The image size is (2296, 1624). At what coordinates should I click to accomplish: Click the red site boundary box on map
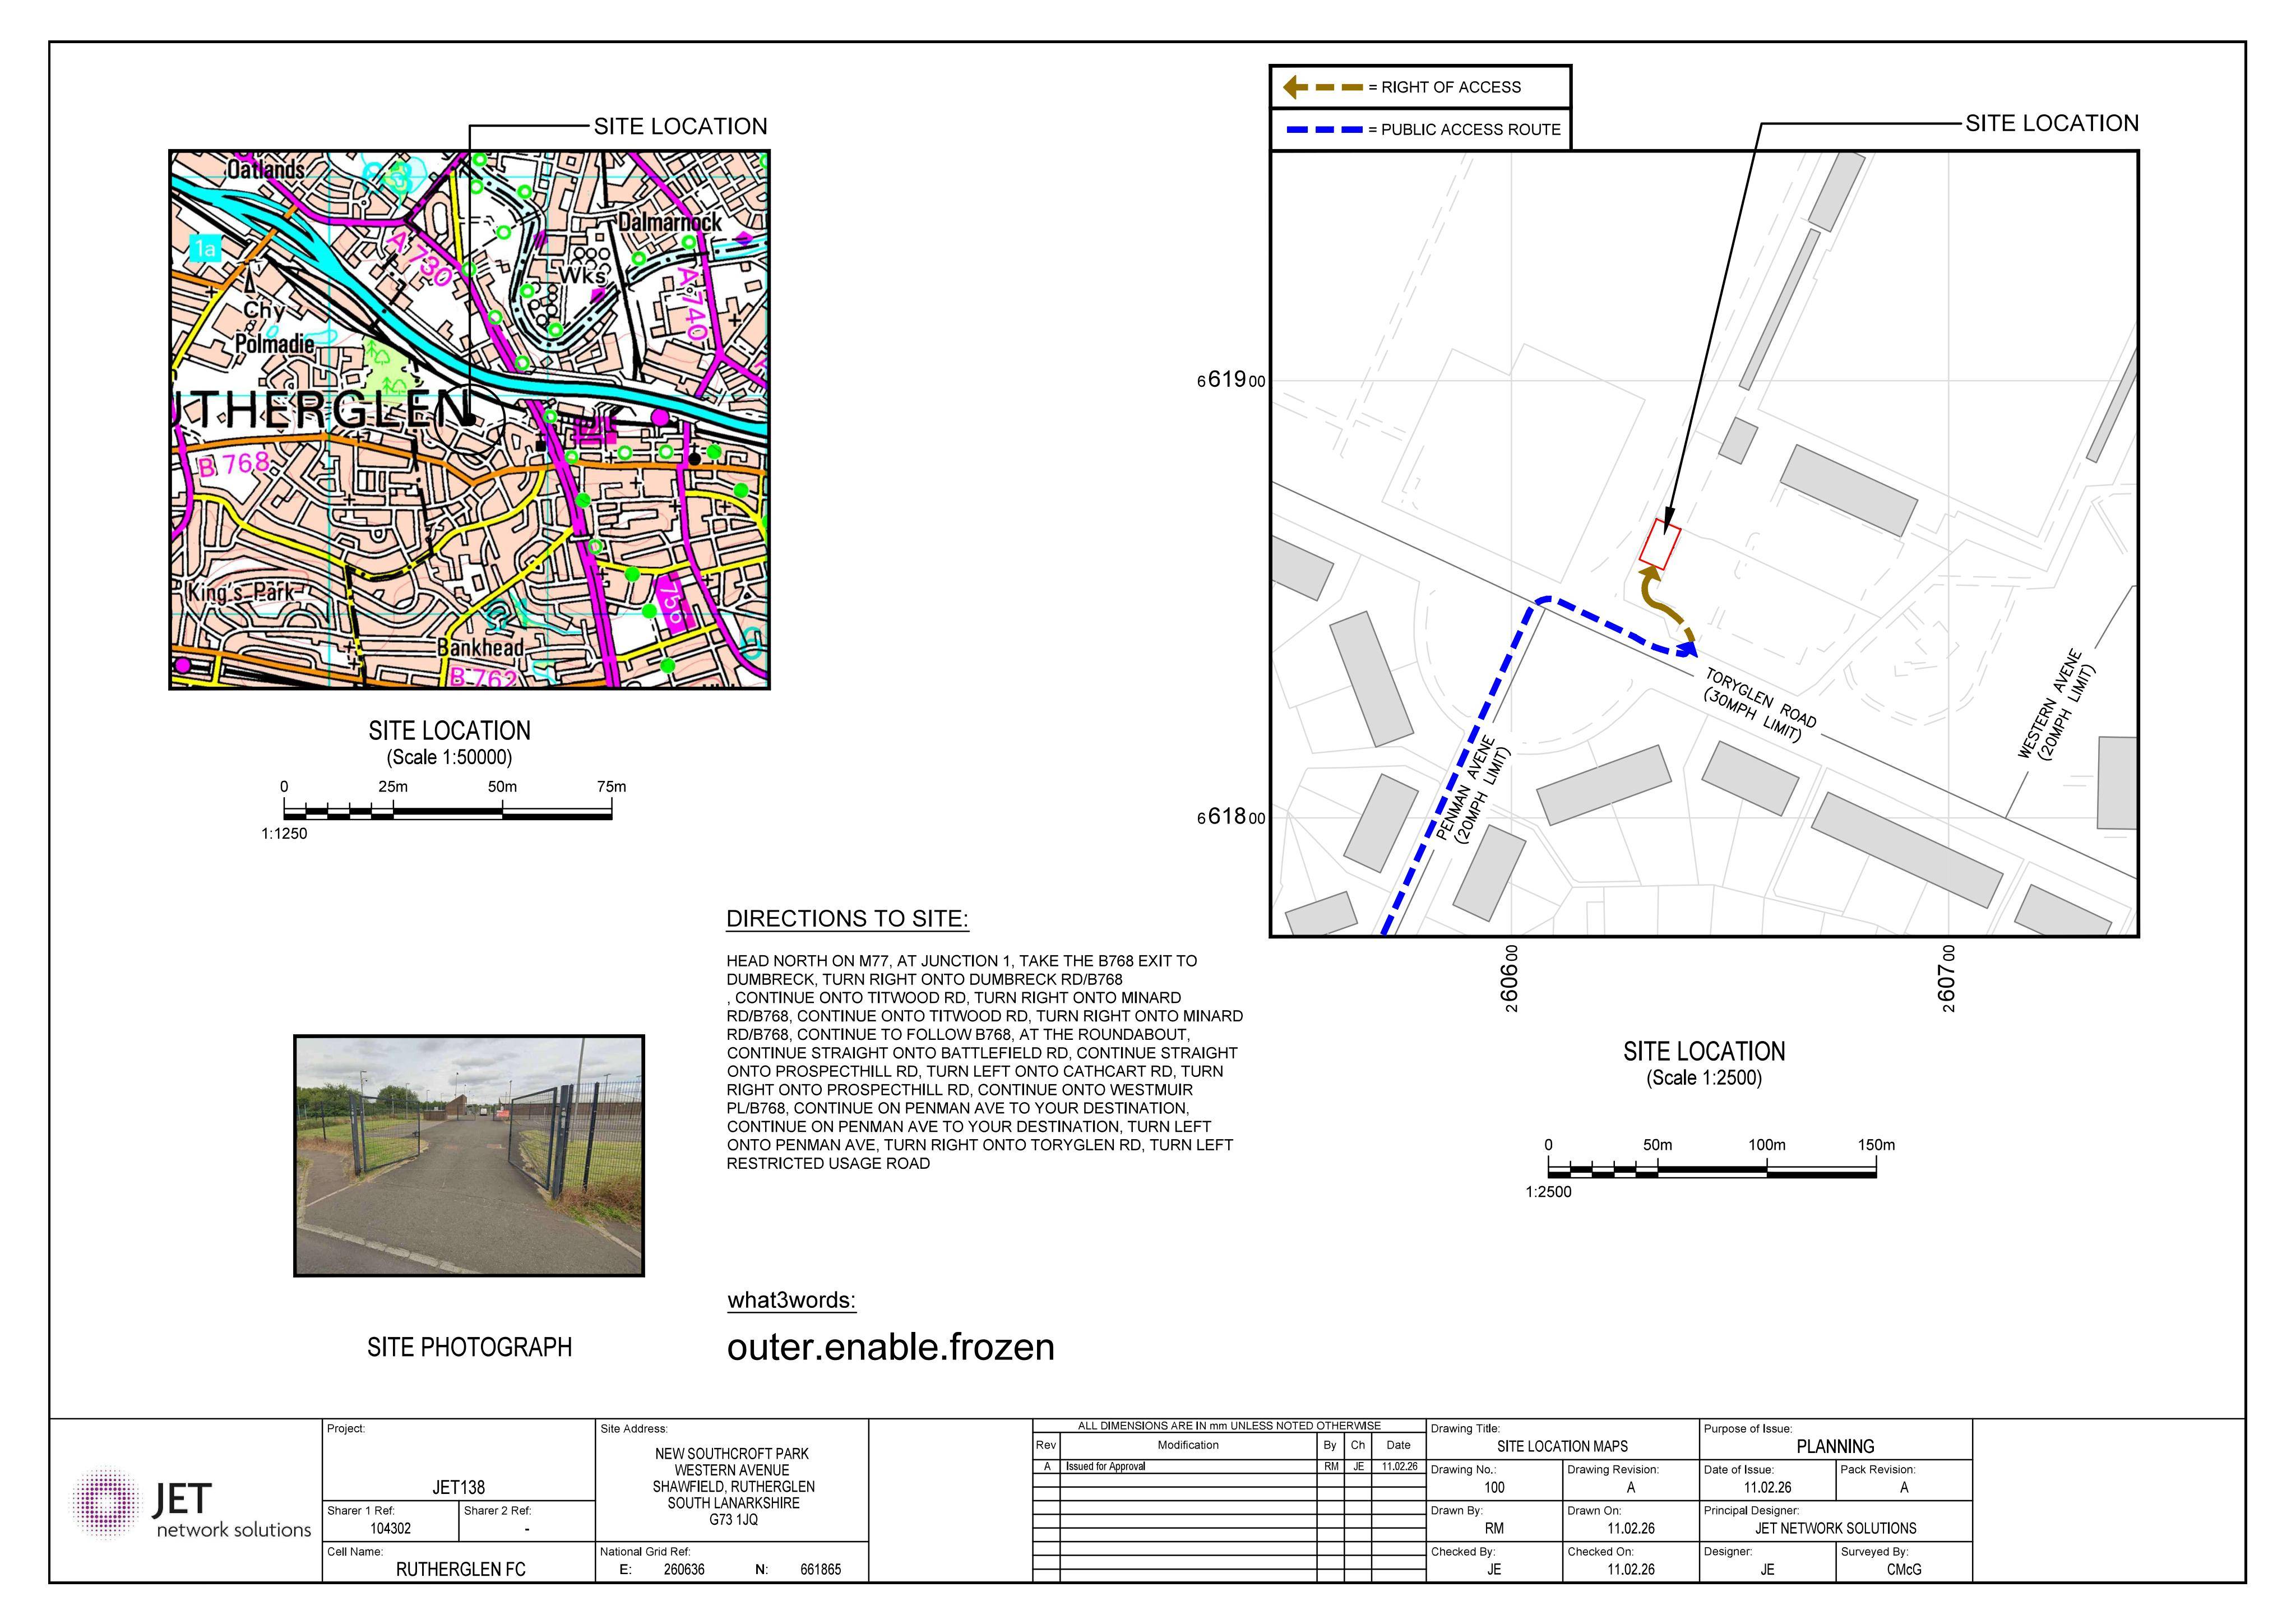pyautogui.click(x=1660, y=544)
